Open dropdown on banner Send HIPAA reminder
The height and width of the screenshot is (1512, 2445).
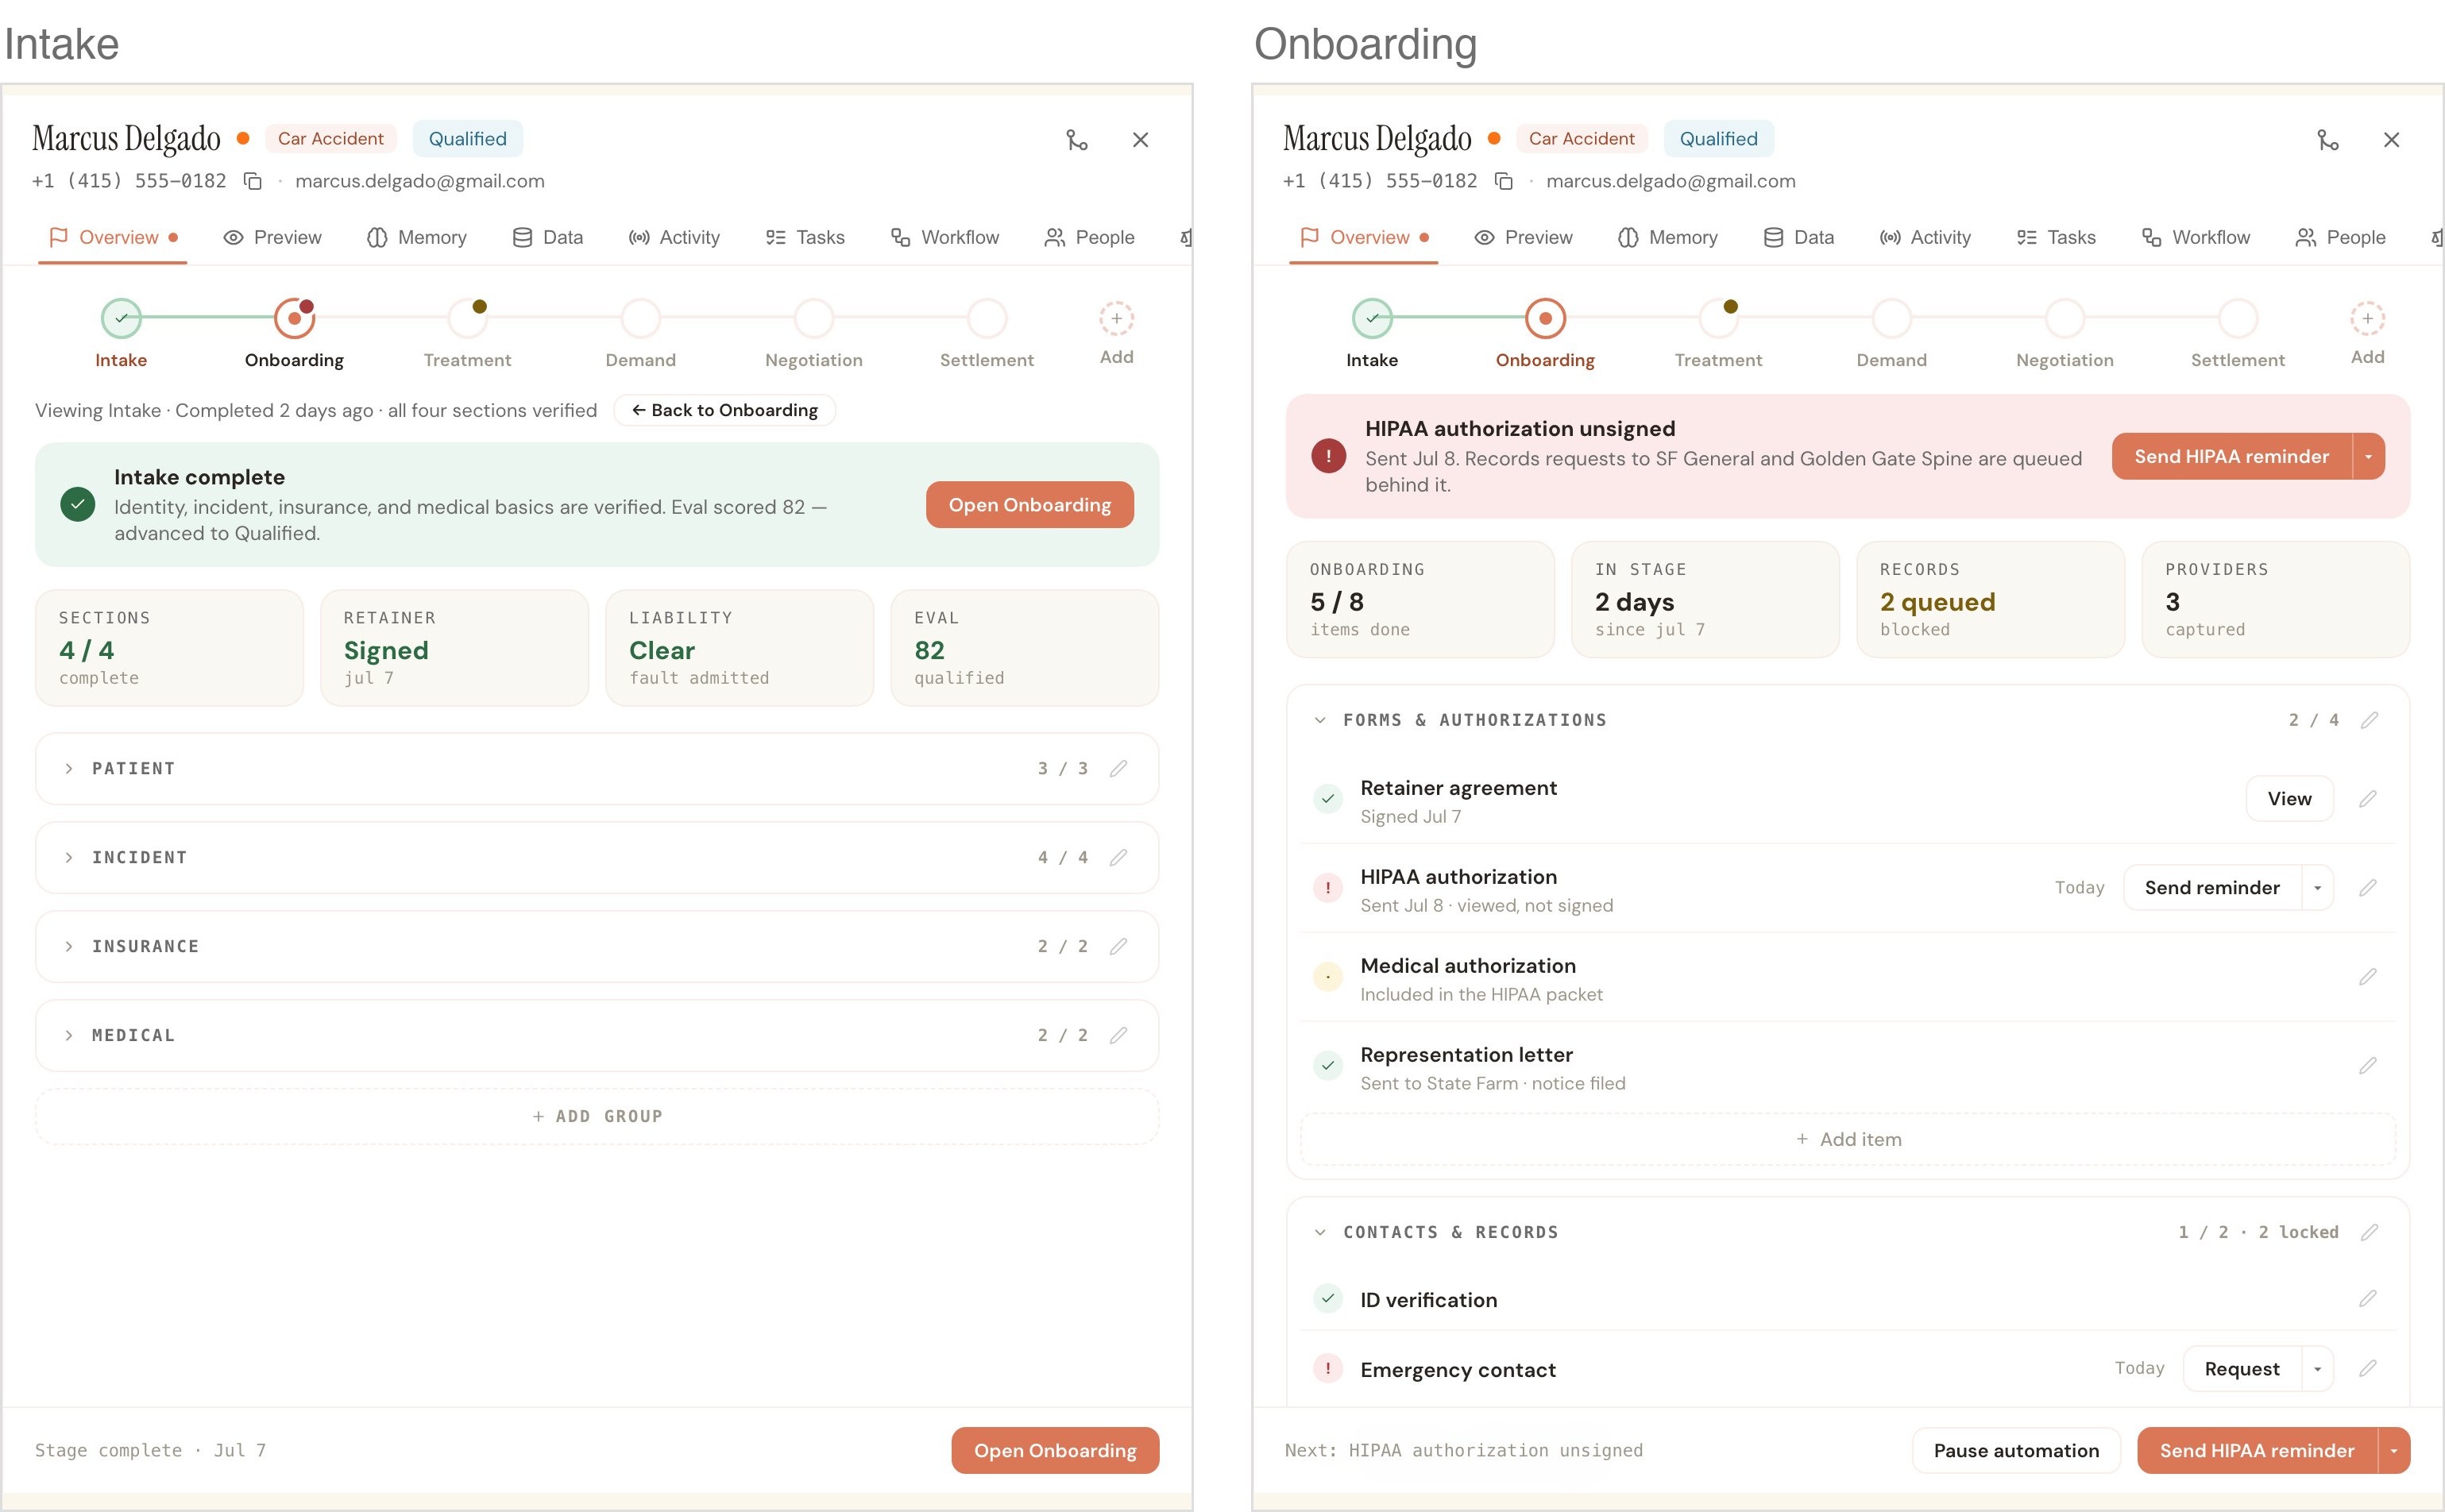[2368, 456]
